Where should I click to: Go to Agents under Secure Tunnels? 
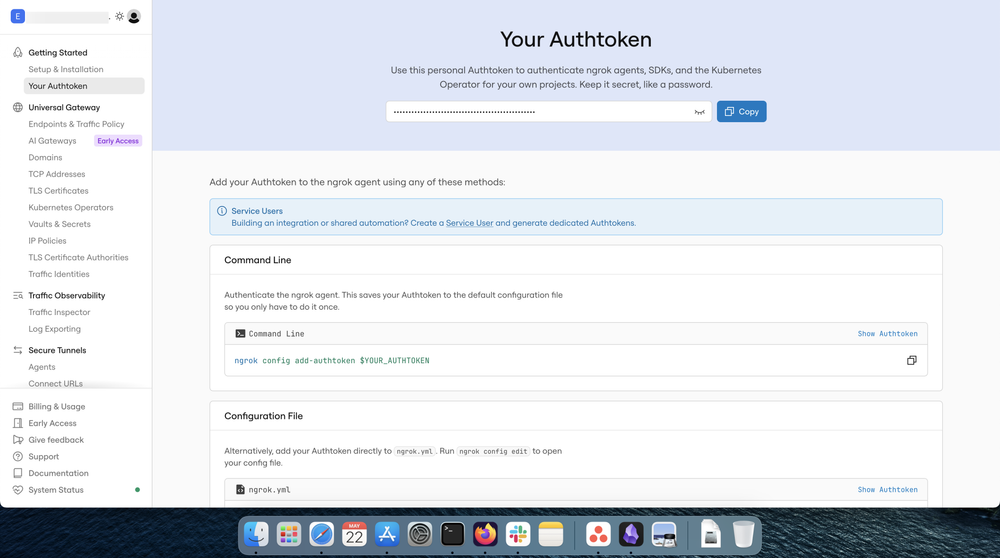point(41,367)
